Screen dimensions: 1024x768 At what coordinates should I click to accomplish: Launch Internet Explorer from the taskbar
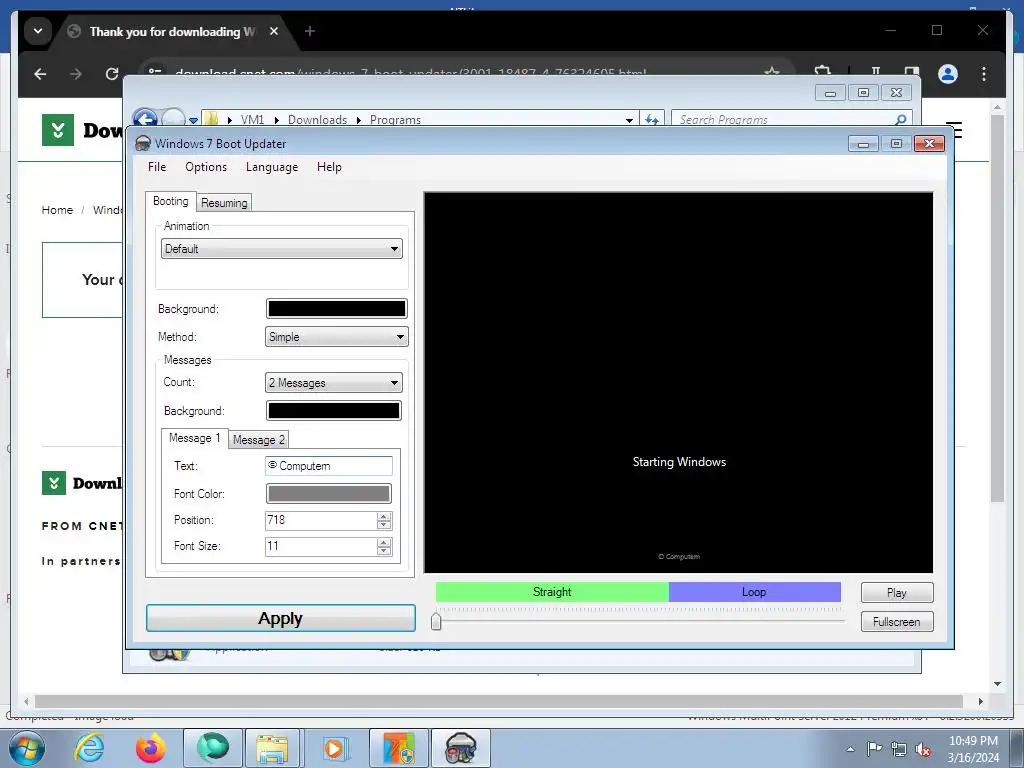tap(89, 748)
